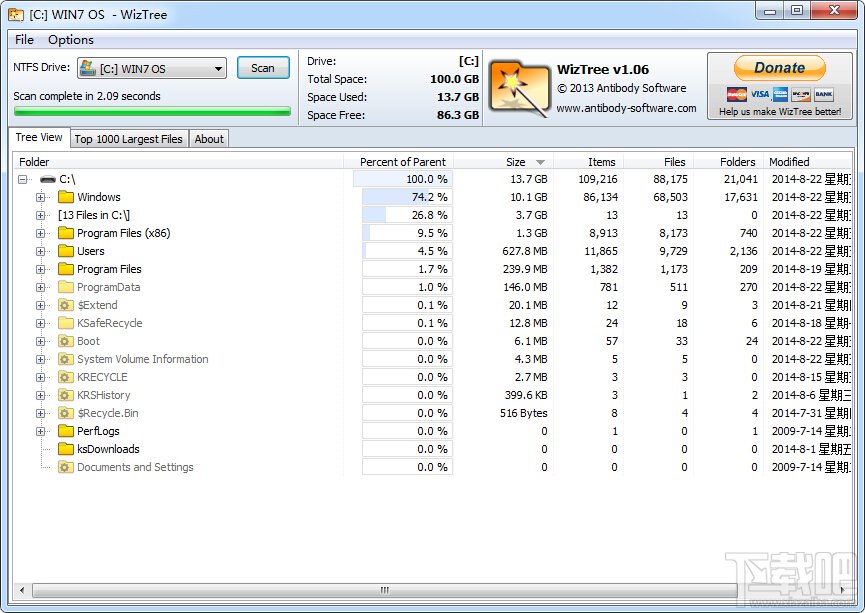865x613 pixels.
Task: Sort by the Modified column header
Action: coord(808,162)
